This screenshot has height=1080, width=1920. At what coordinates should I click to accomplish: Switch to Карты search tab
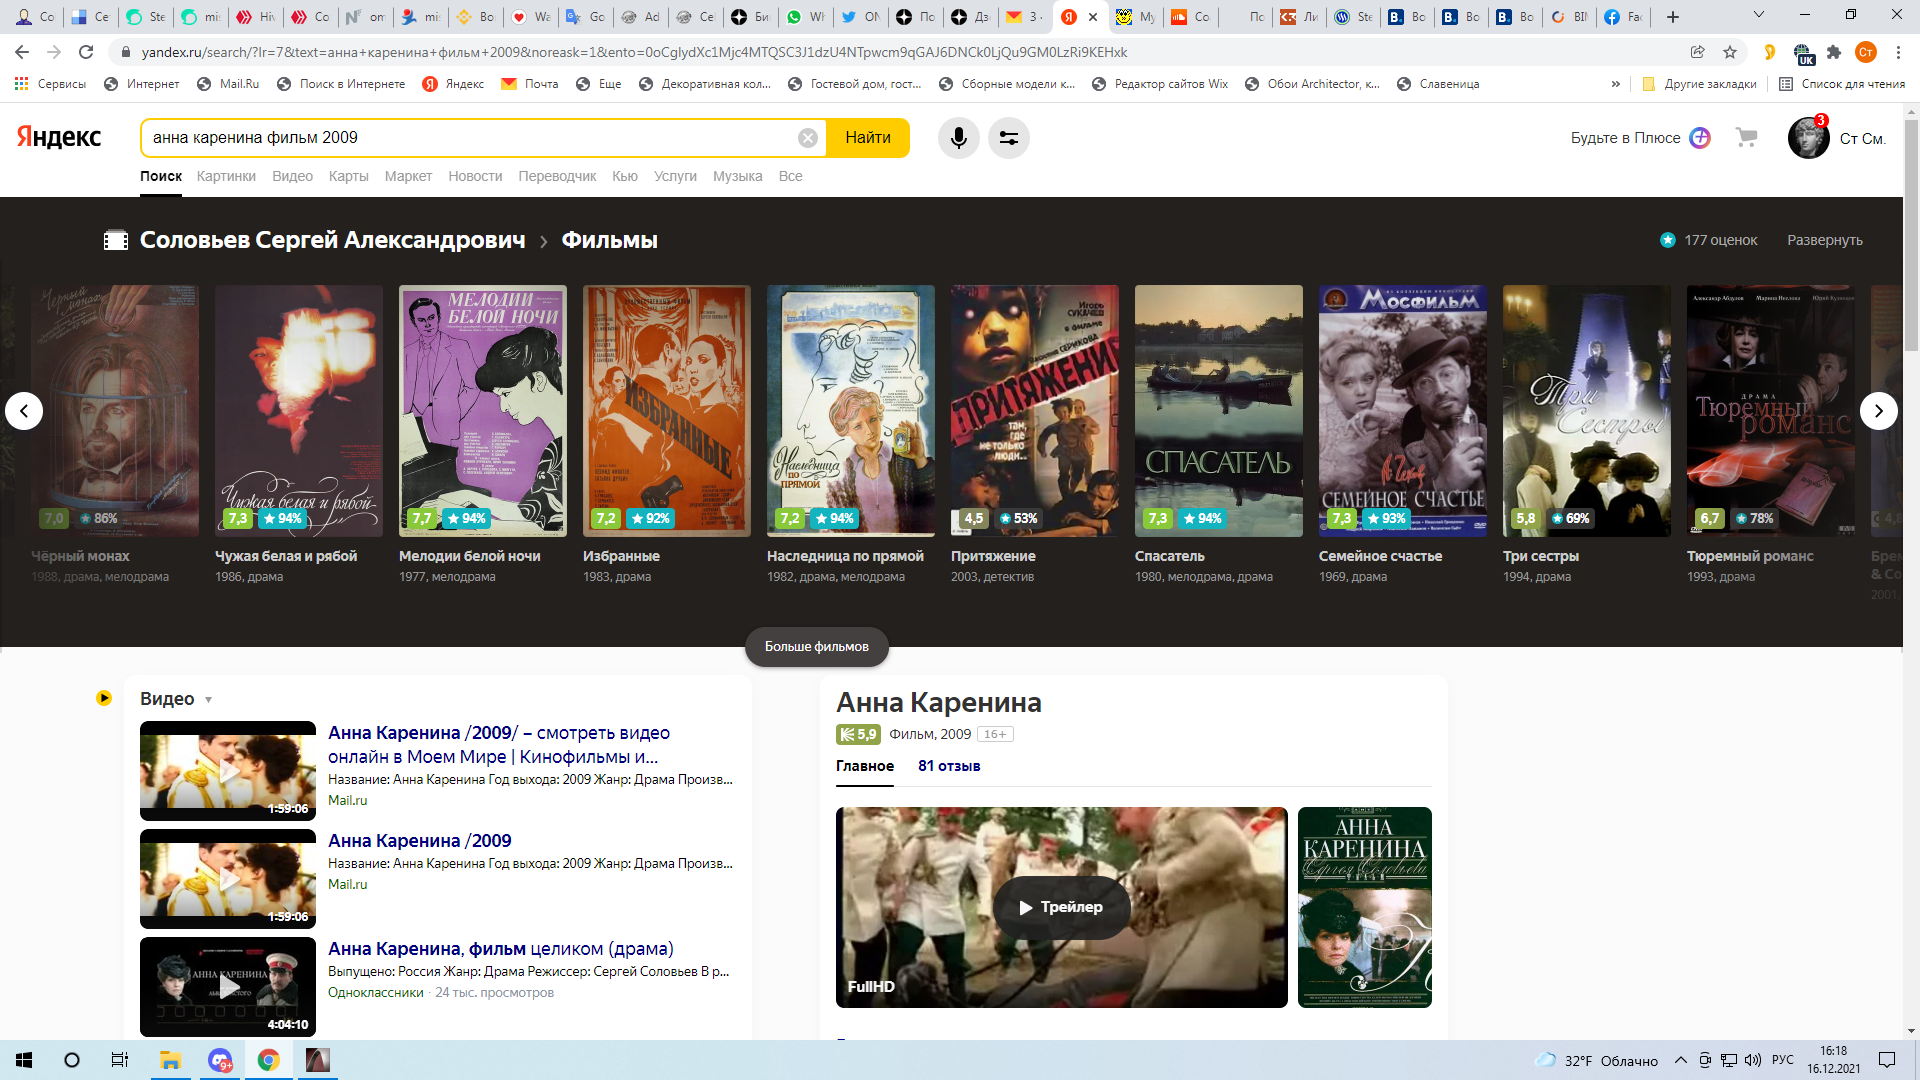[348, 176]
